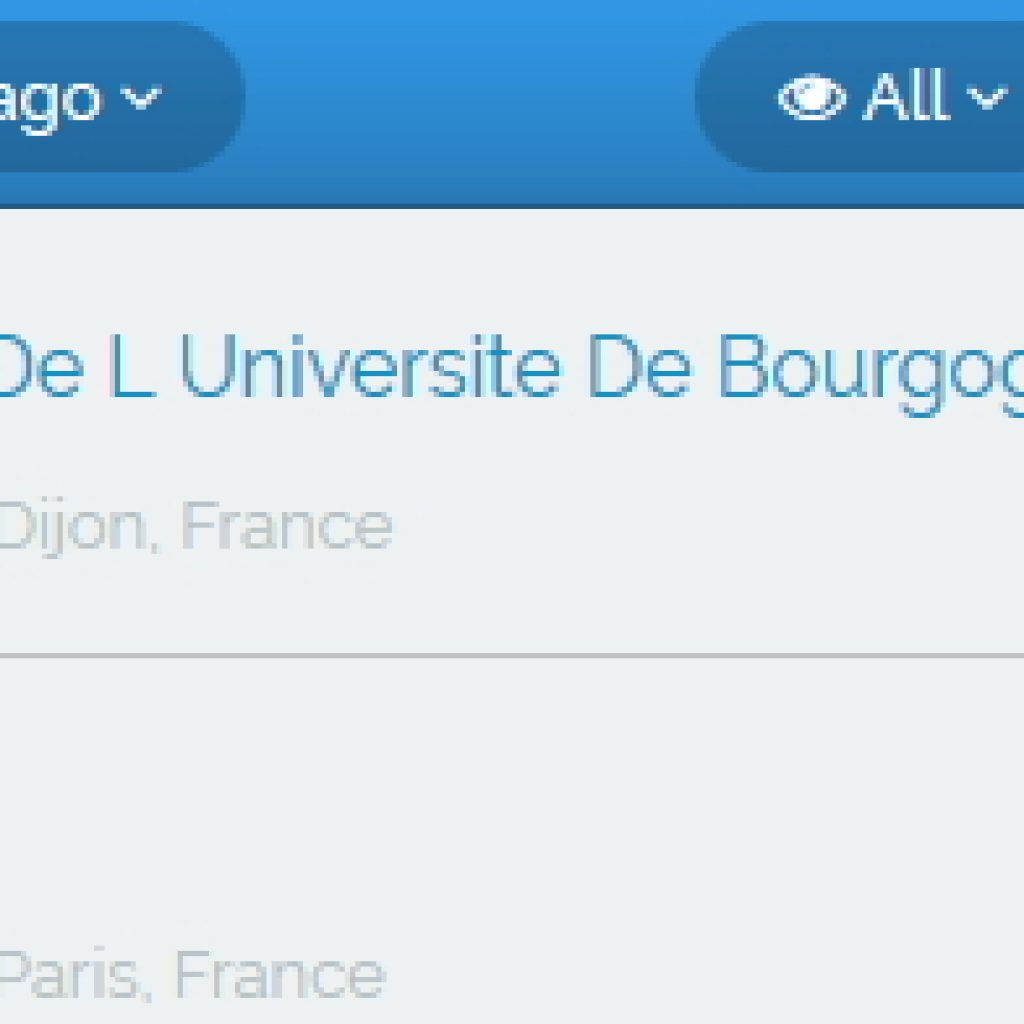Select the list entry located in Paris
1024x1024 pixels.
[x=512, y=840]
